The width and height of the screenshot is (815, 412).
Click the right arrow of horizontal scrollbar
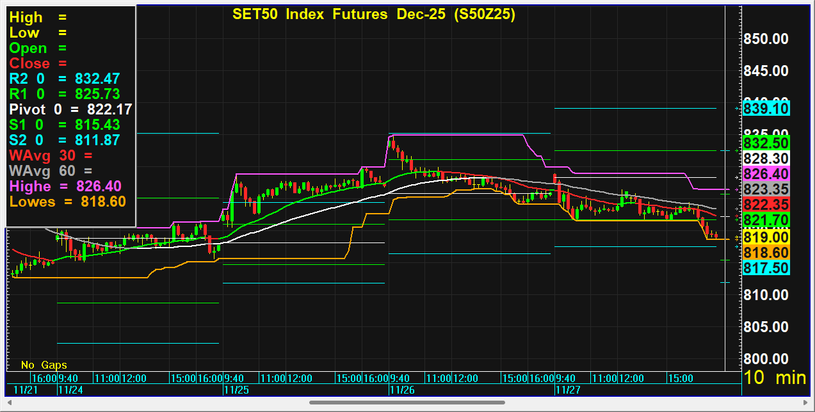(x=806, y=402)
